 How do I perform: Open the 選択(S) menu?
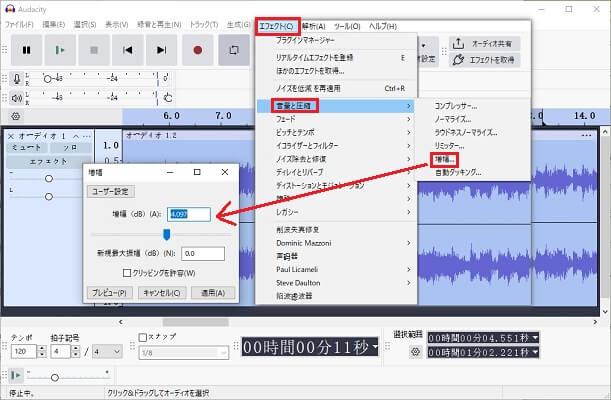click(85, 25)
